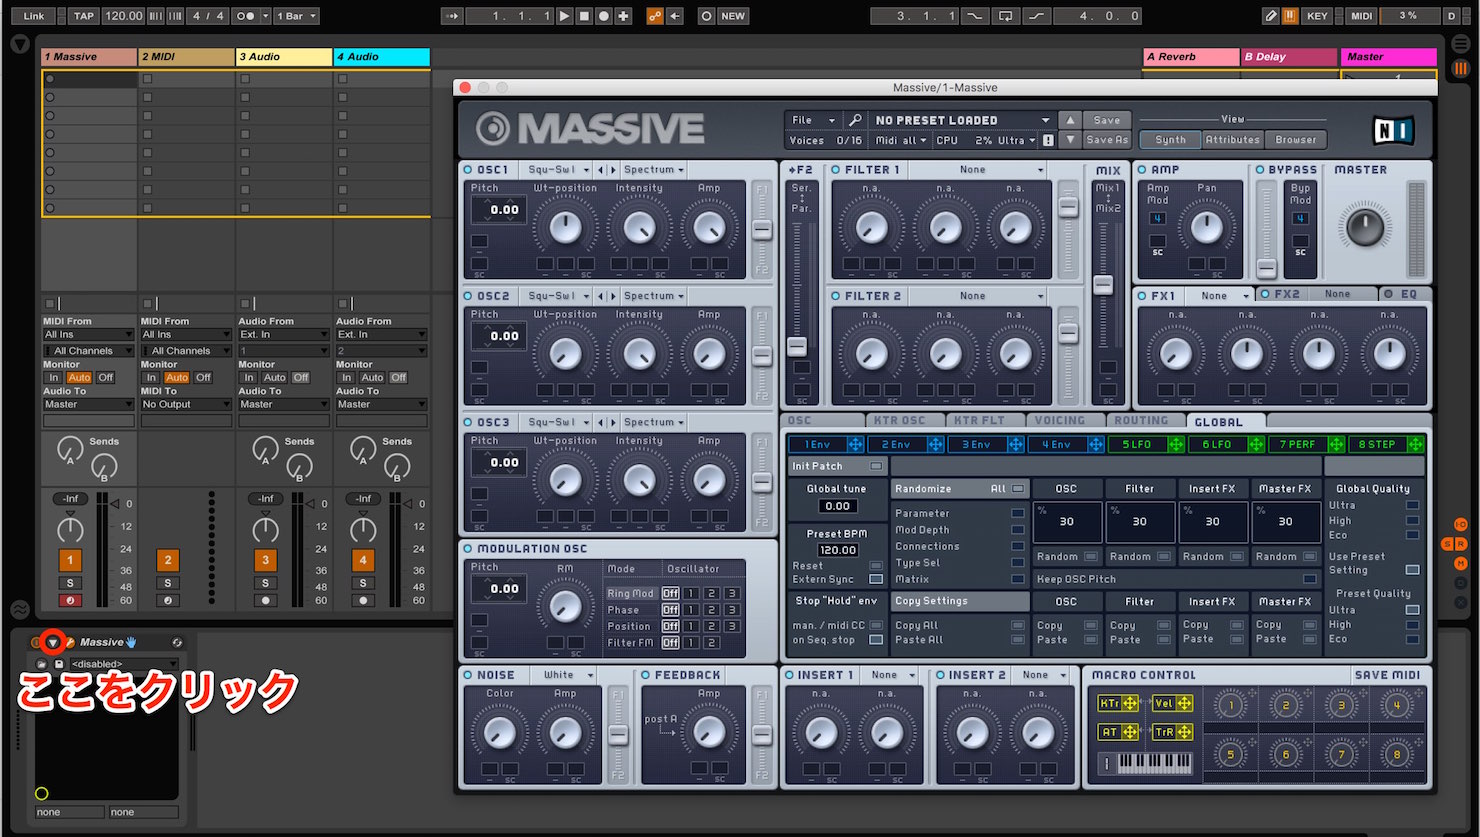This screenshot has height=837, width=1480.
Task: Toggle OSC1 power button
Action: tap(468, 170)
